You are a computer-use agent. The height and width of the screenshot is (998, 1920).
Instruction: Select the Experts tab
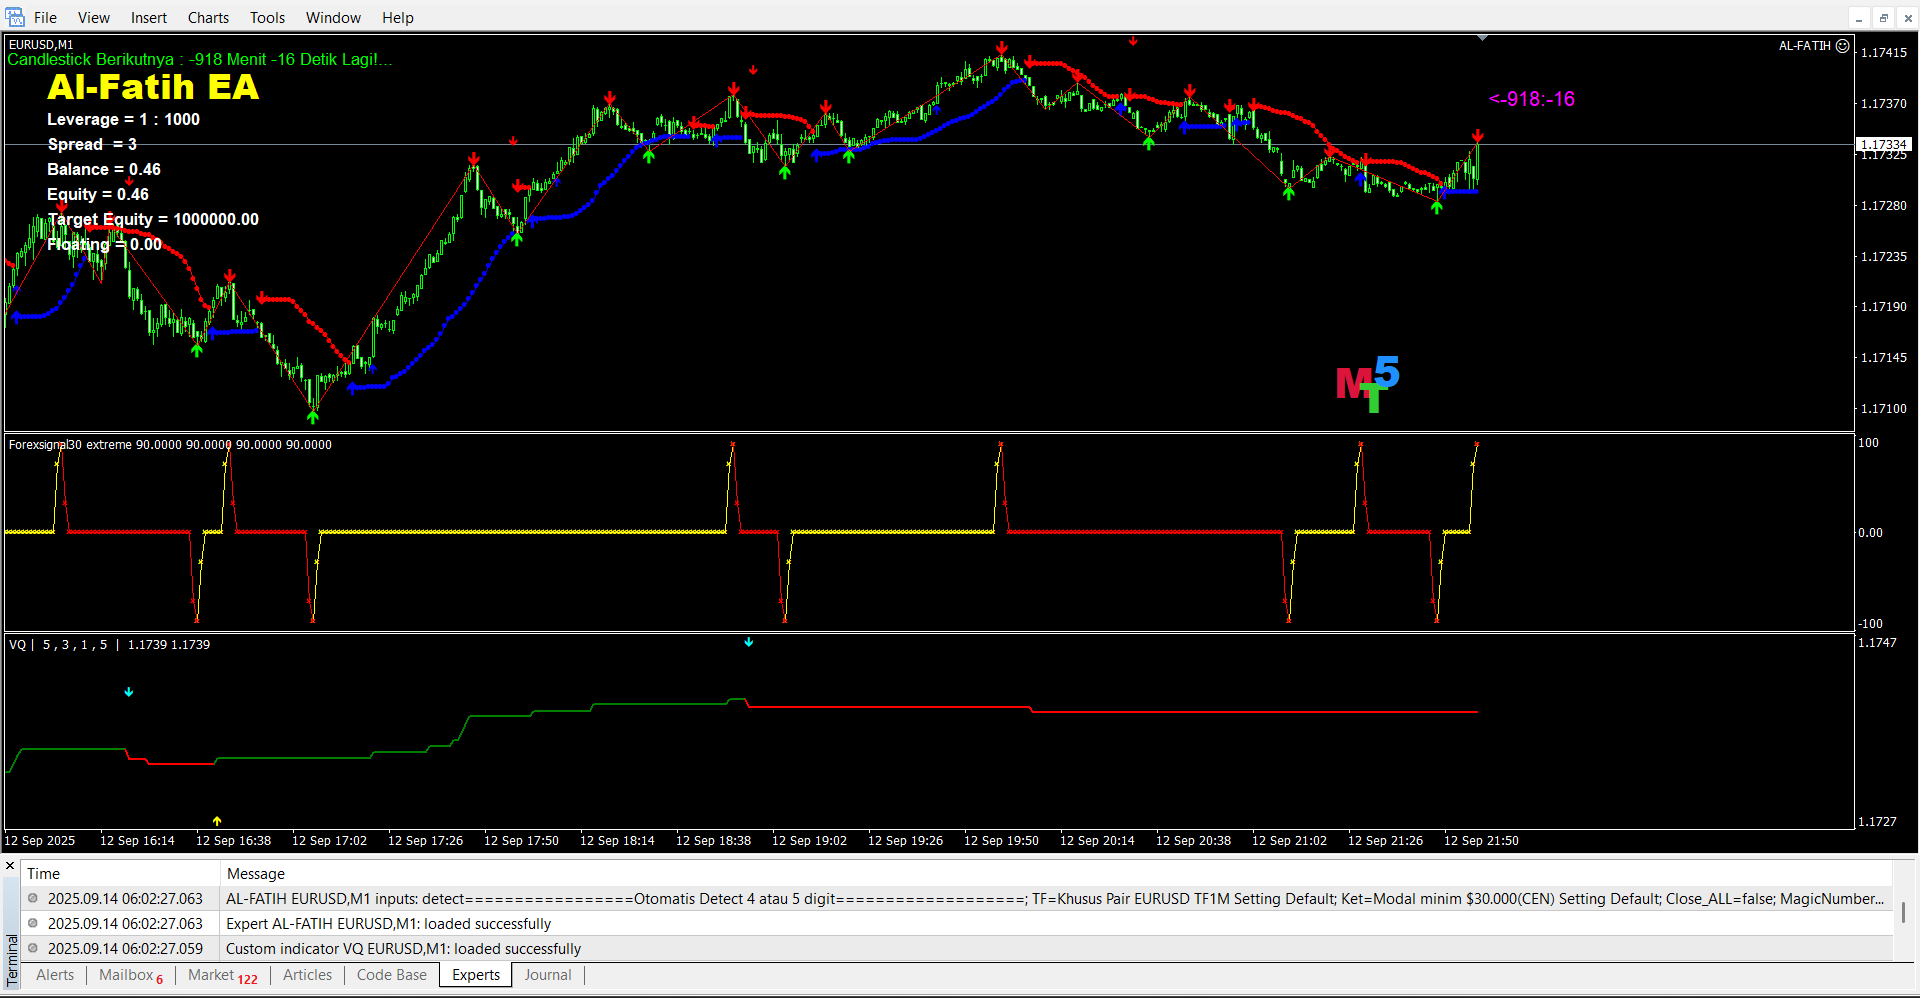[476, 975]
